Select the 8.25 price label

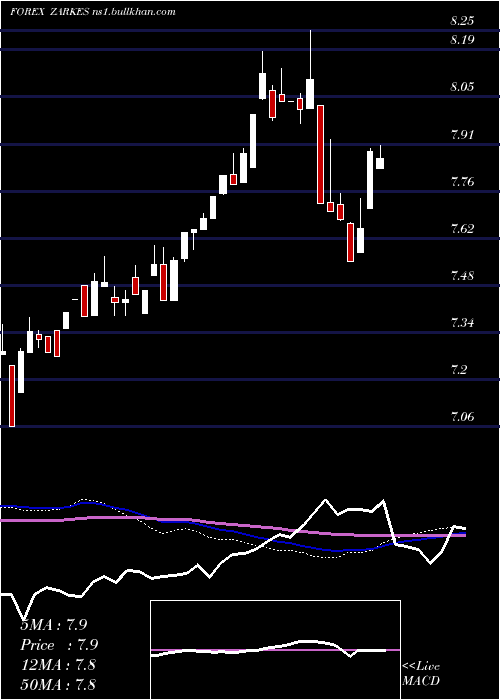pos(462,21)
